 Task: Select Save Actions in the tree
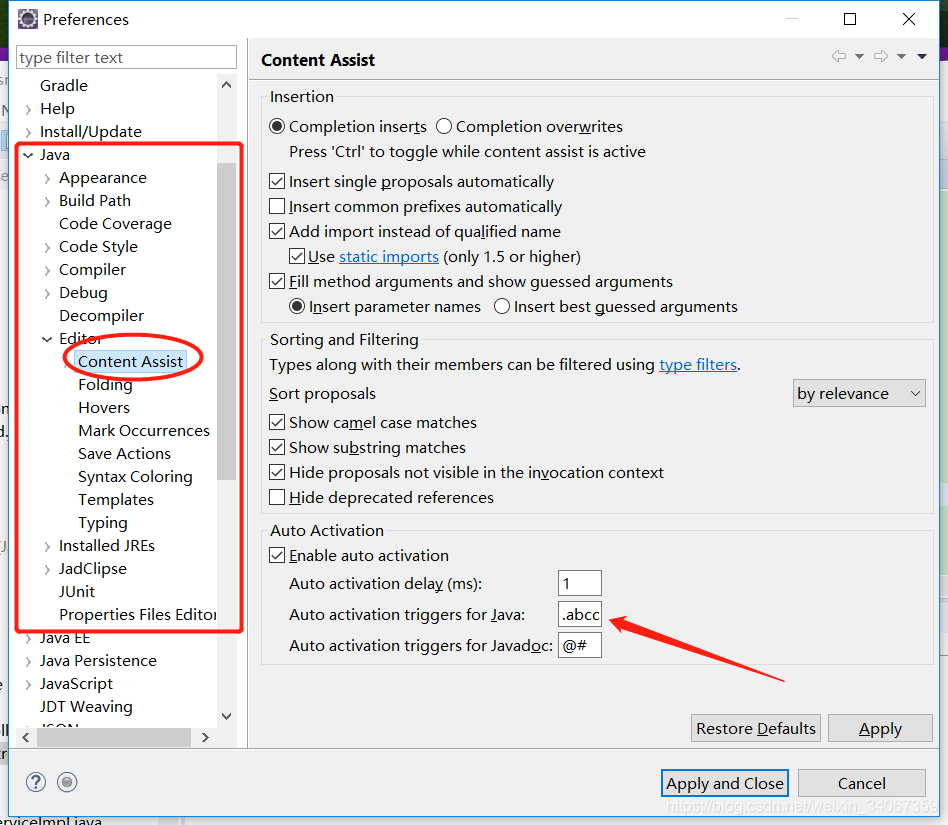[x=125, y=453]
